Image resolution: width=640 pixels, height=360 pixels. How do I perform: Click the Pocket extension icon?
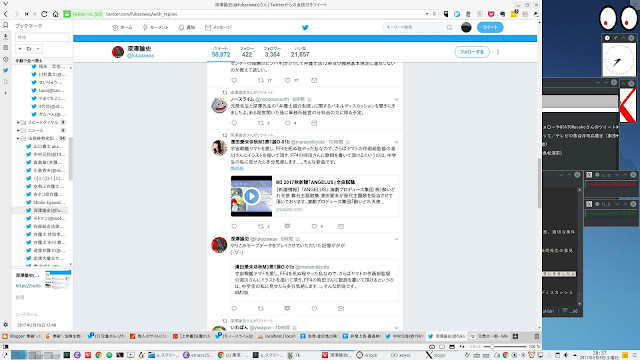click(x=491, y=14)
